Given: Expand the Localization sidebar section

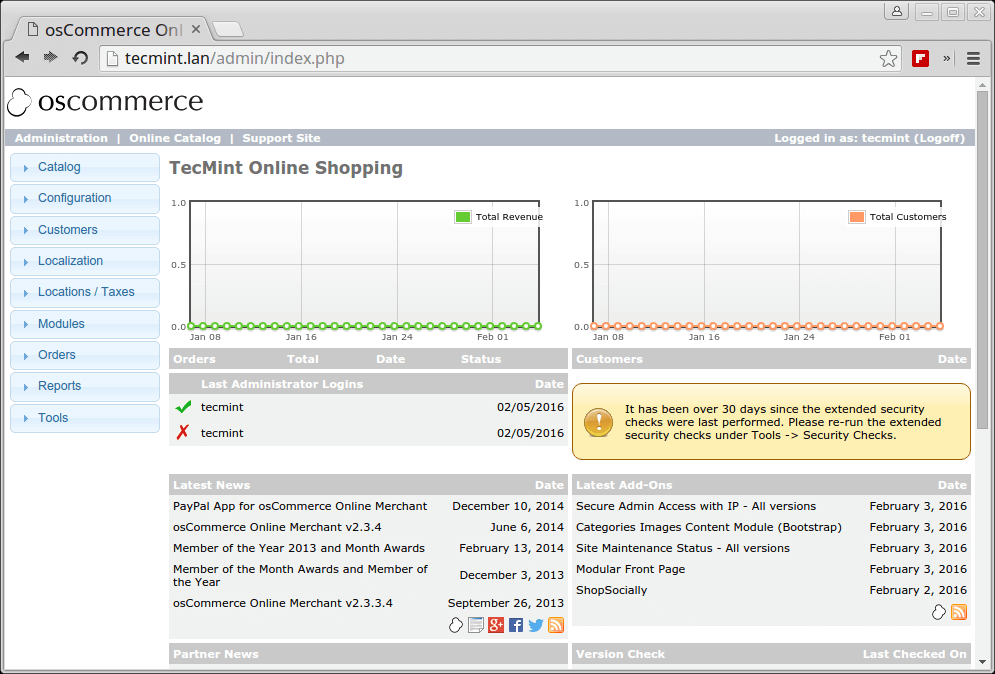Looking at the screenshot, I should click(x=85, y=261).
